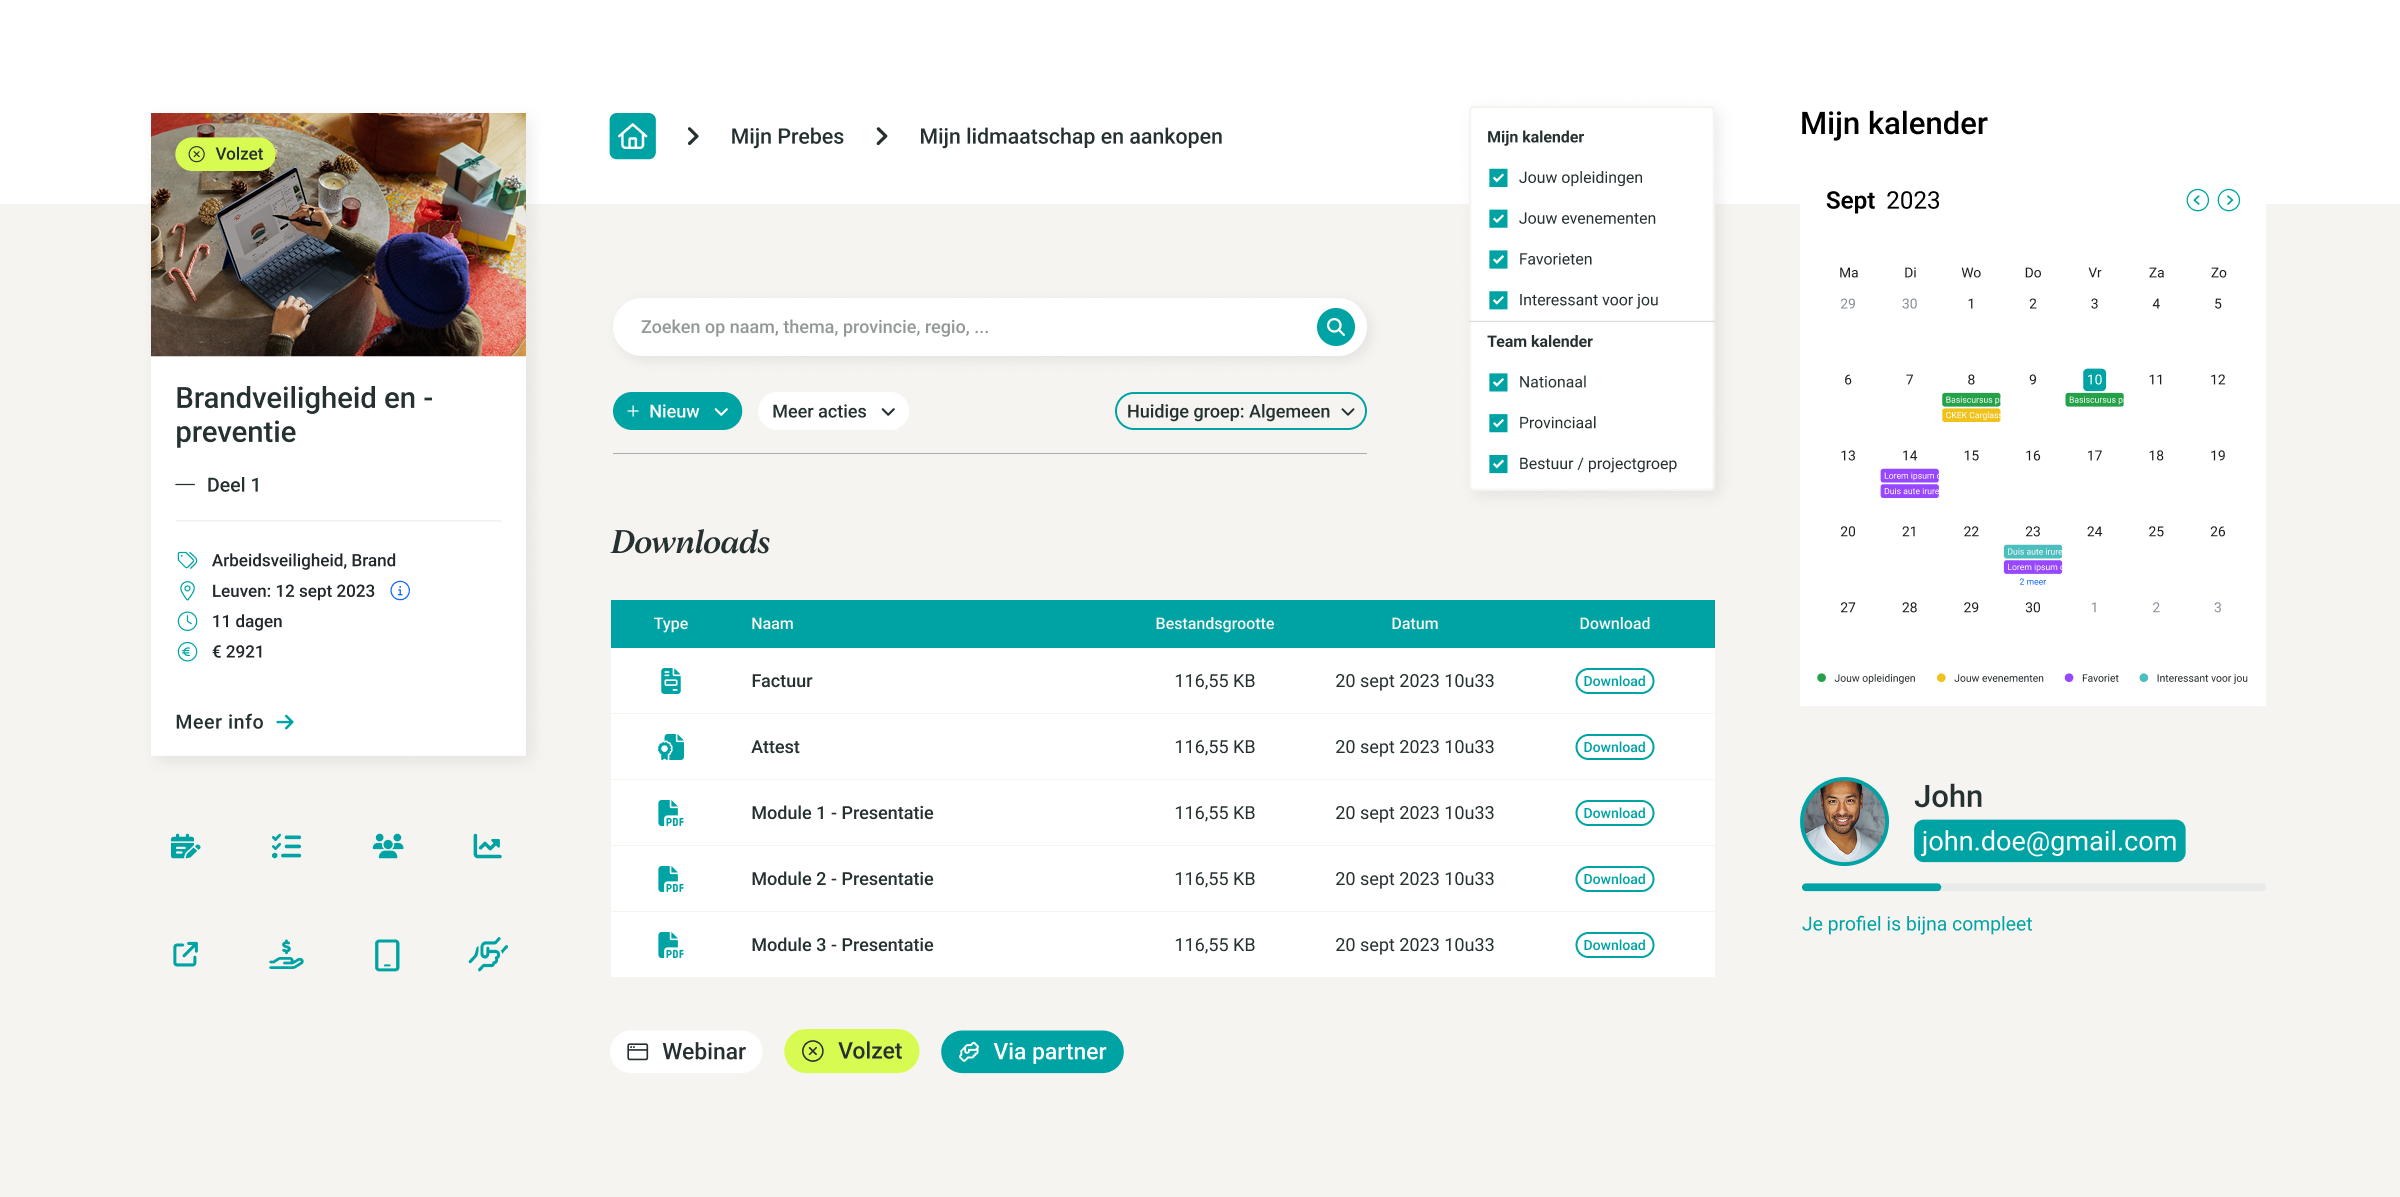Click the handshake slash icon
This screenshot has width=2400, height=1197.
coord(488,954)
